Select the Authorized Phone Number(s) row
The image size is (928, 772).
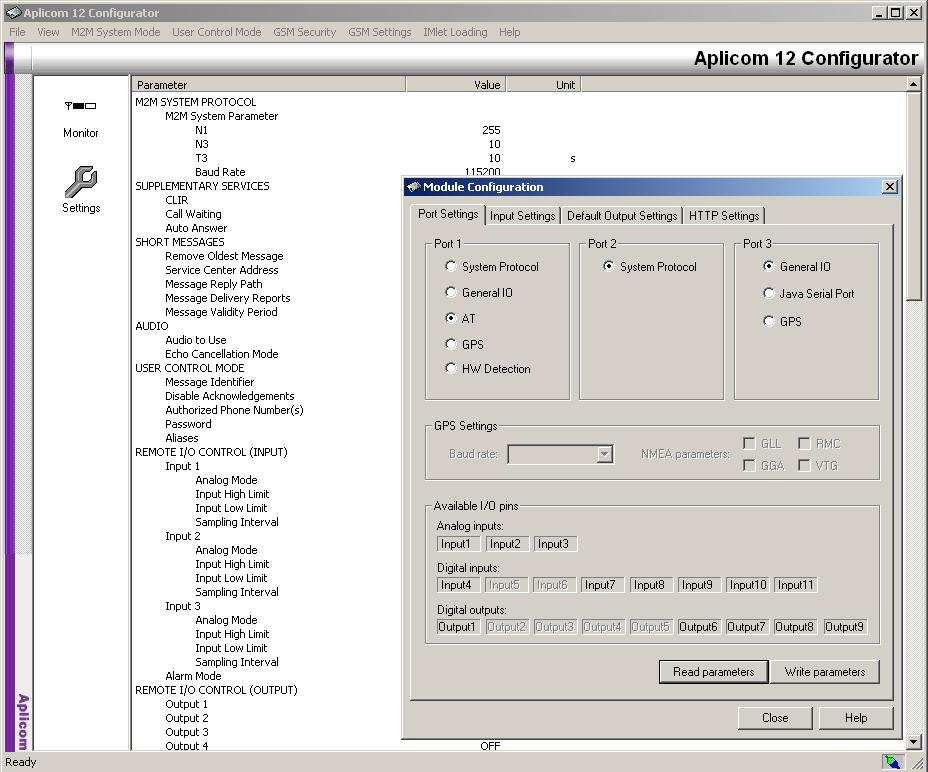[x=234, y=410]
